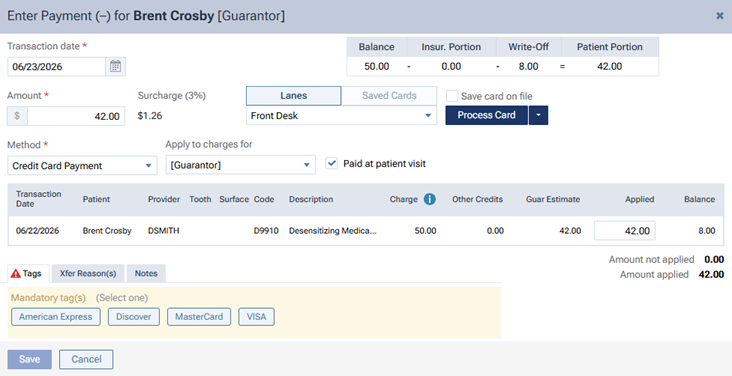Select the Tags tab

point(28,274)
